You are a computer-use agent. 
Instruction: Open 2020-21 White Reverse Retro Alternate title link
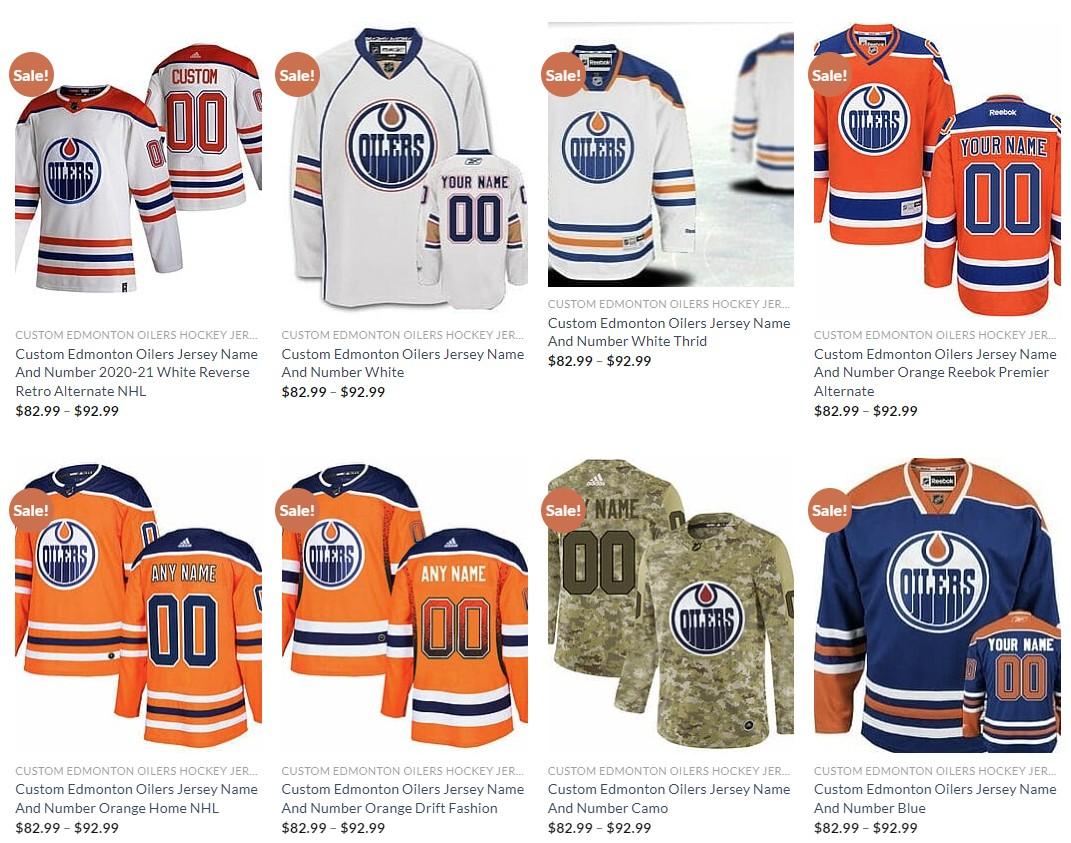pos(137,372)
